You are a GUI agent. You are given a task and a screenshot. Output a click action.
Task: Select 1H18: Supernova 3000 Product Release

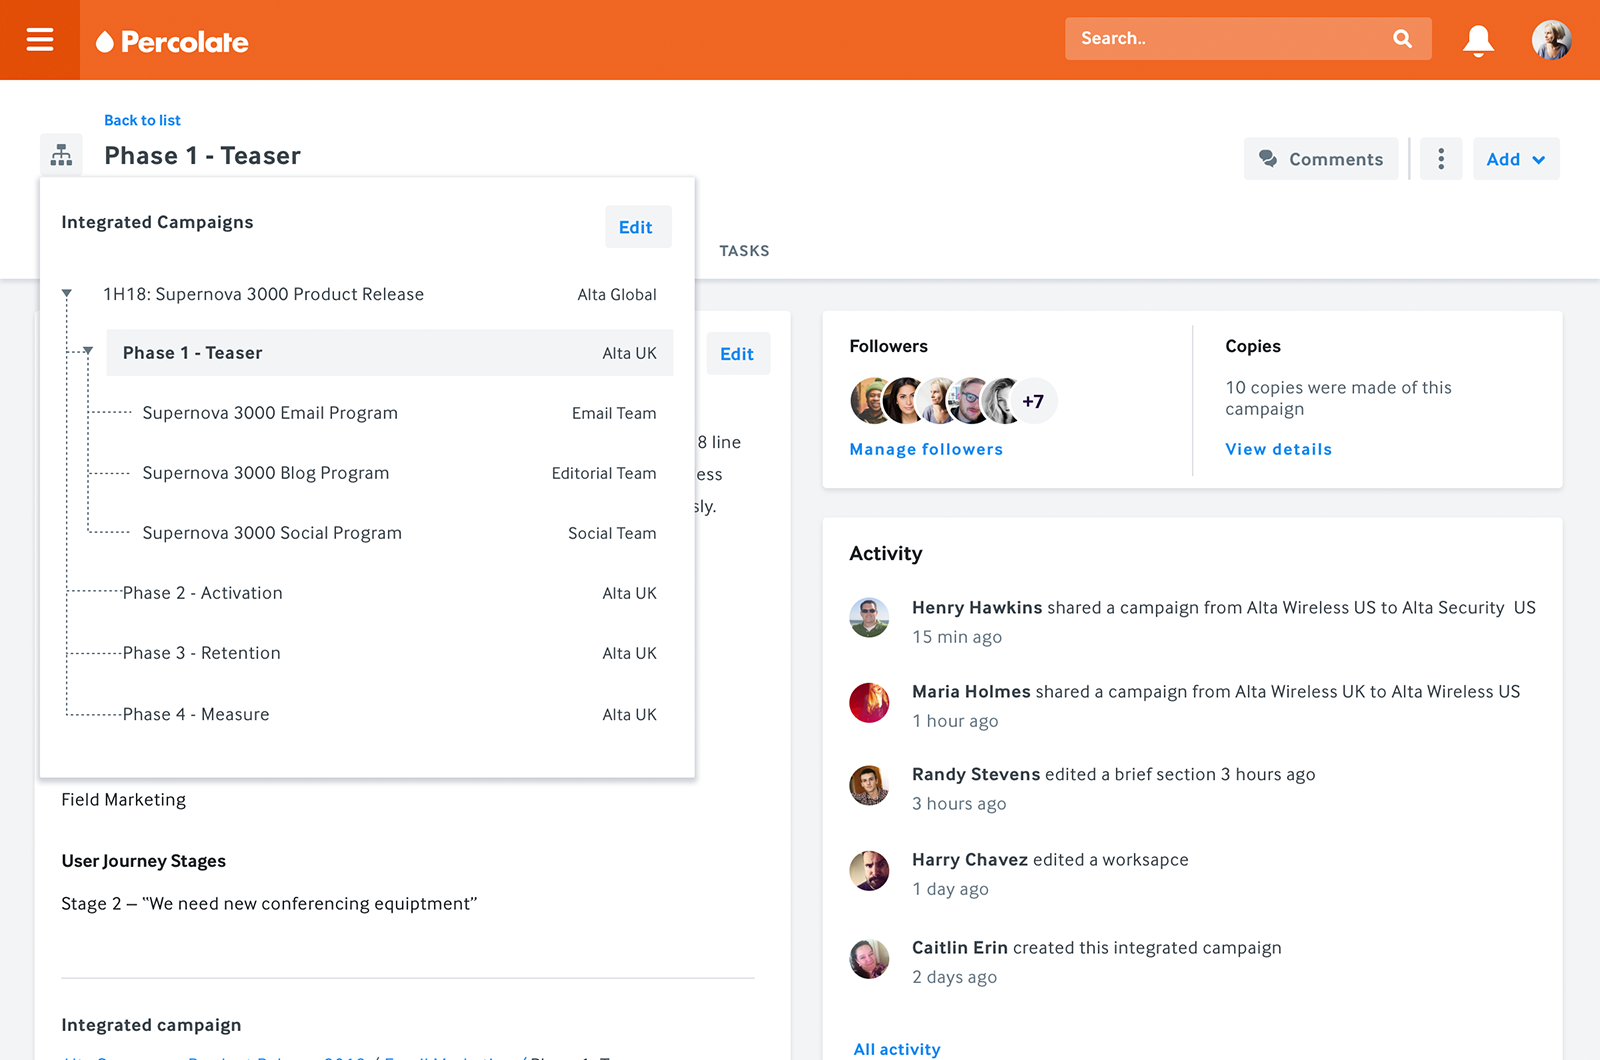[264, 294]
